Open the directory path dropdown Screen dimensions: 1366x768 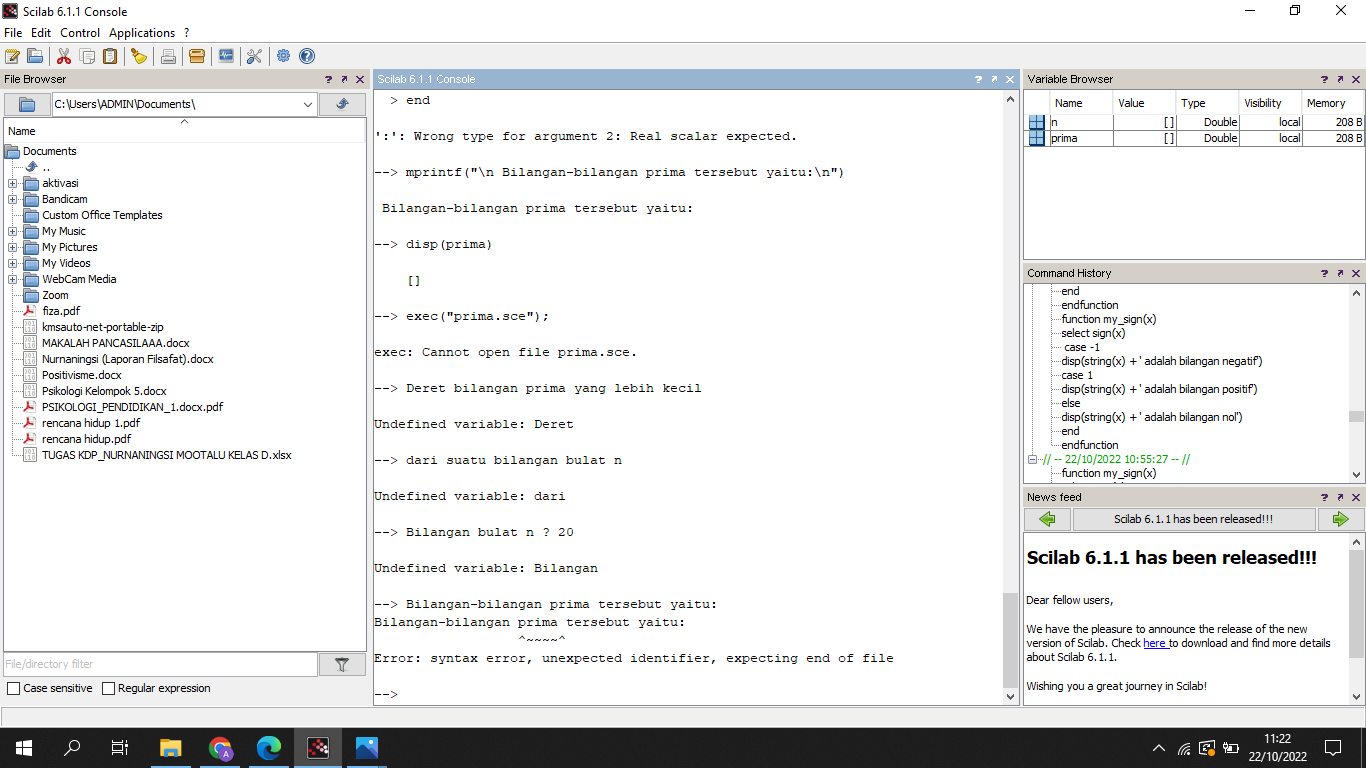click(x=307, y=104)
